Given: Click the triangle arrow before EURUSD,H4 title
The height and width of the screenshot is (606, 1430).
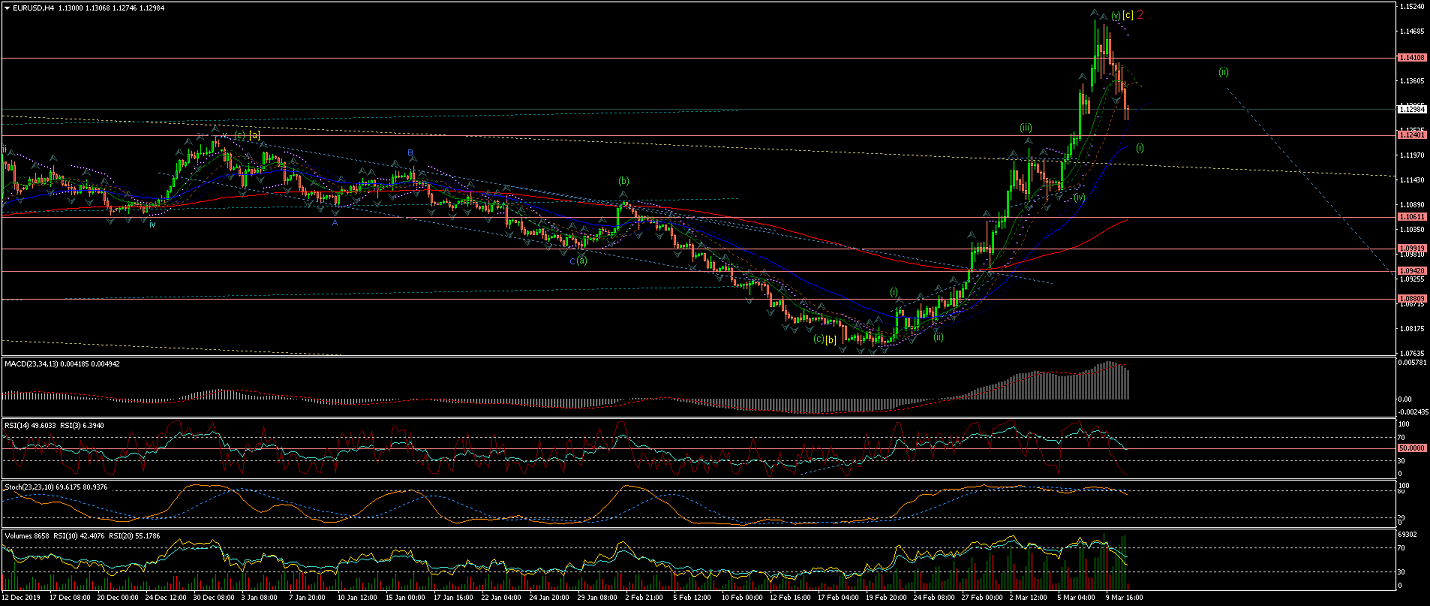Looking at the screenshot, I should (x=7, y=8).
